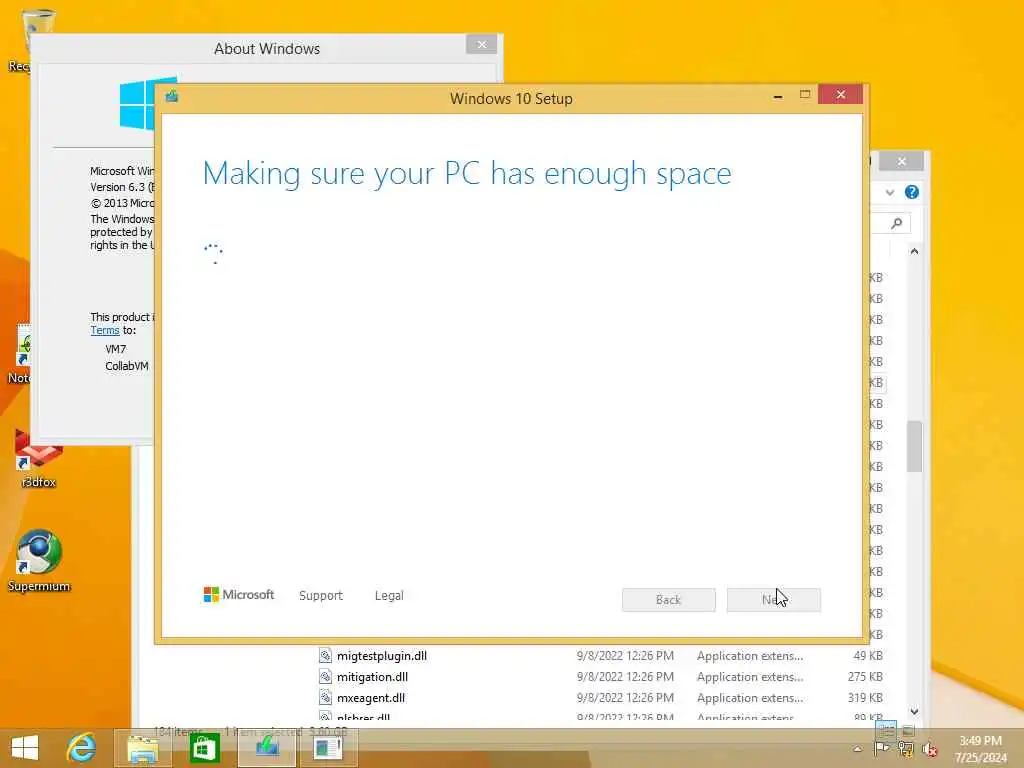Click the 49 KB size cell

coord(868,656)
